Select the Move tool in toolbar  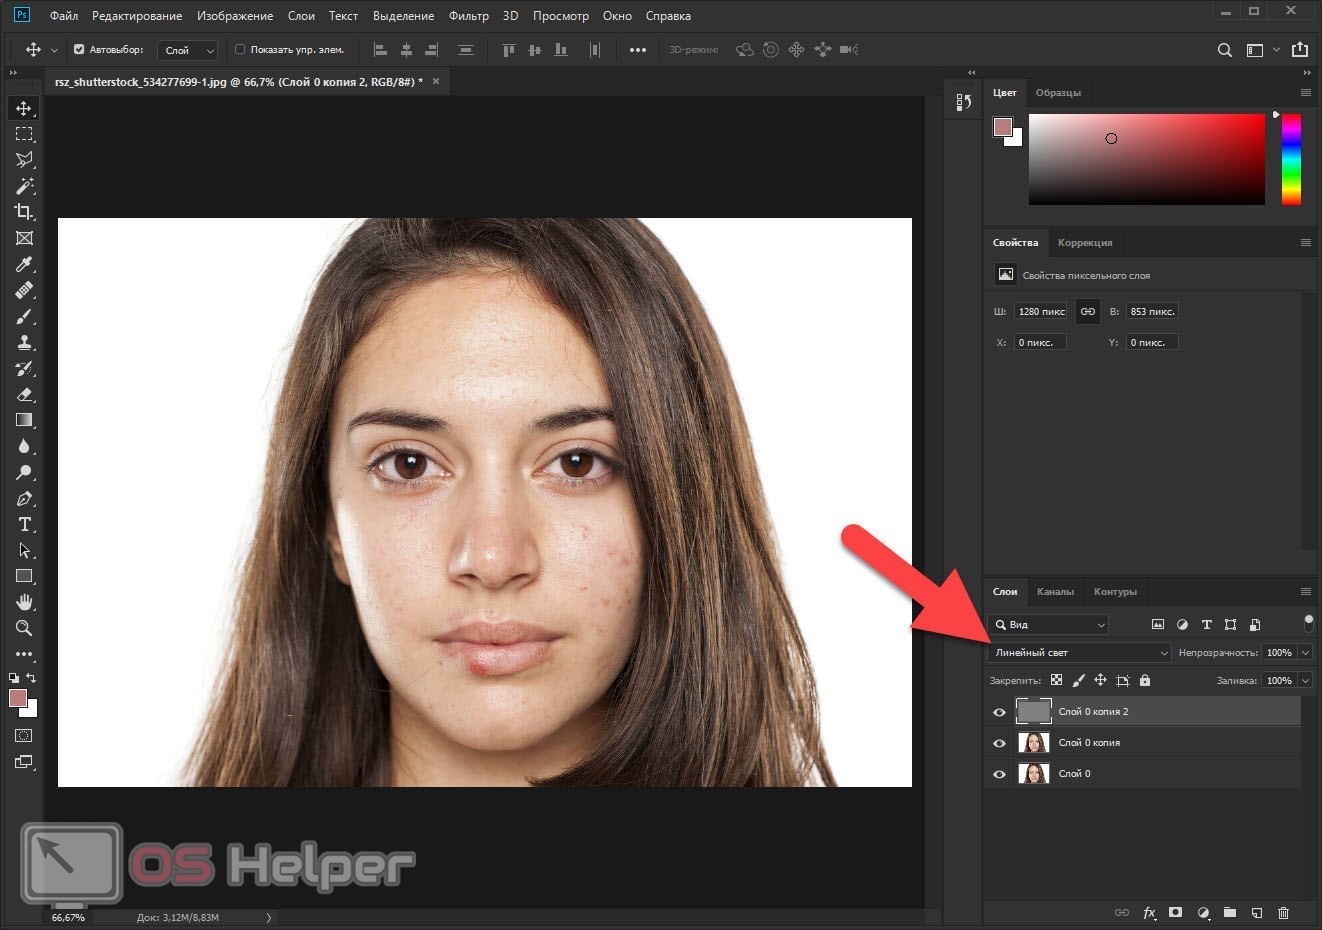click(24, 108)
